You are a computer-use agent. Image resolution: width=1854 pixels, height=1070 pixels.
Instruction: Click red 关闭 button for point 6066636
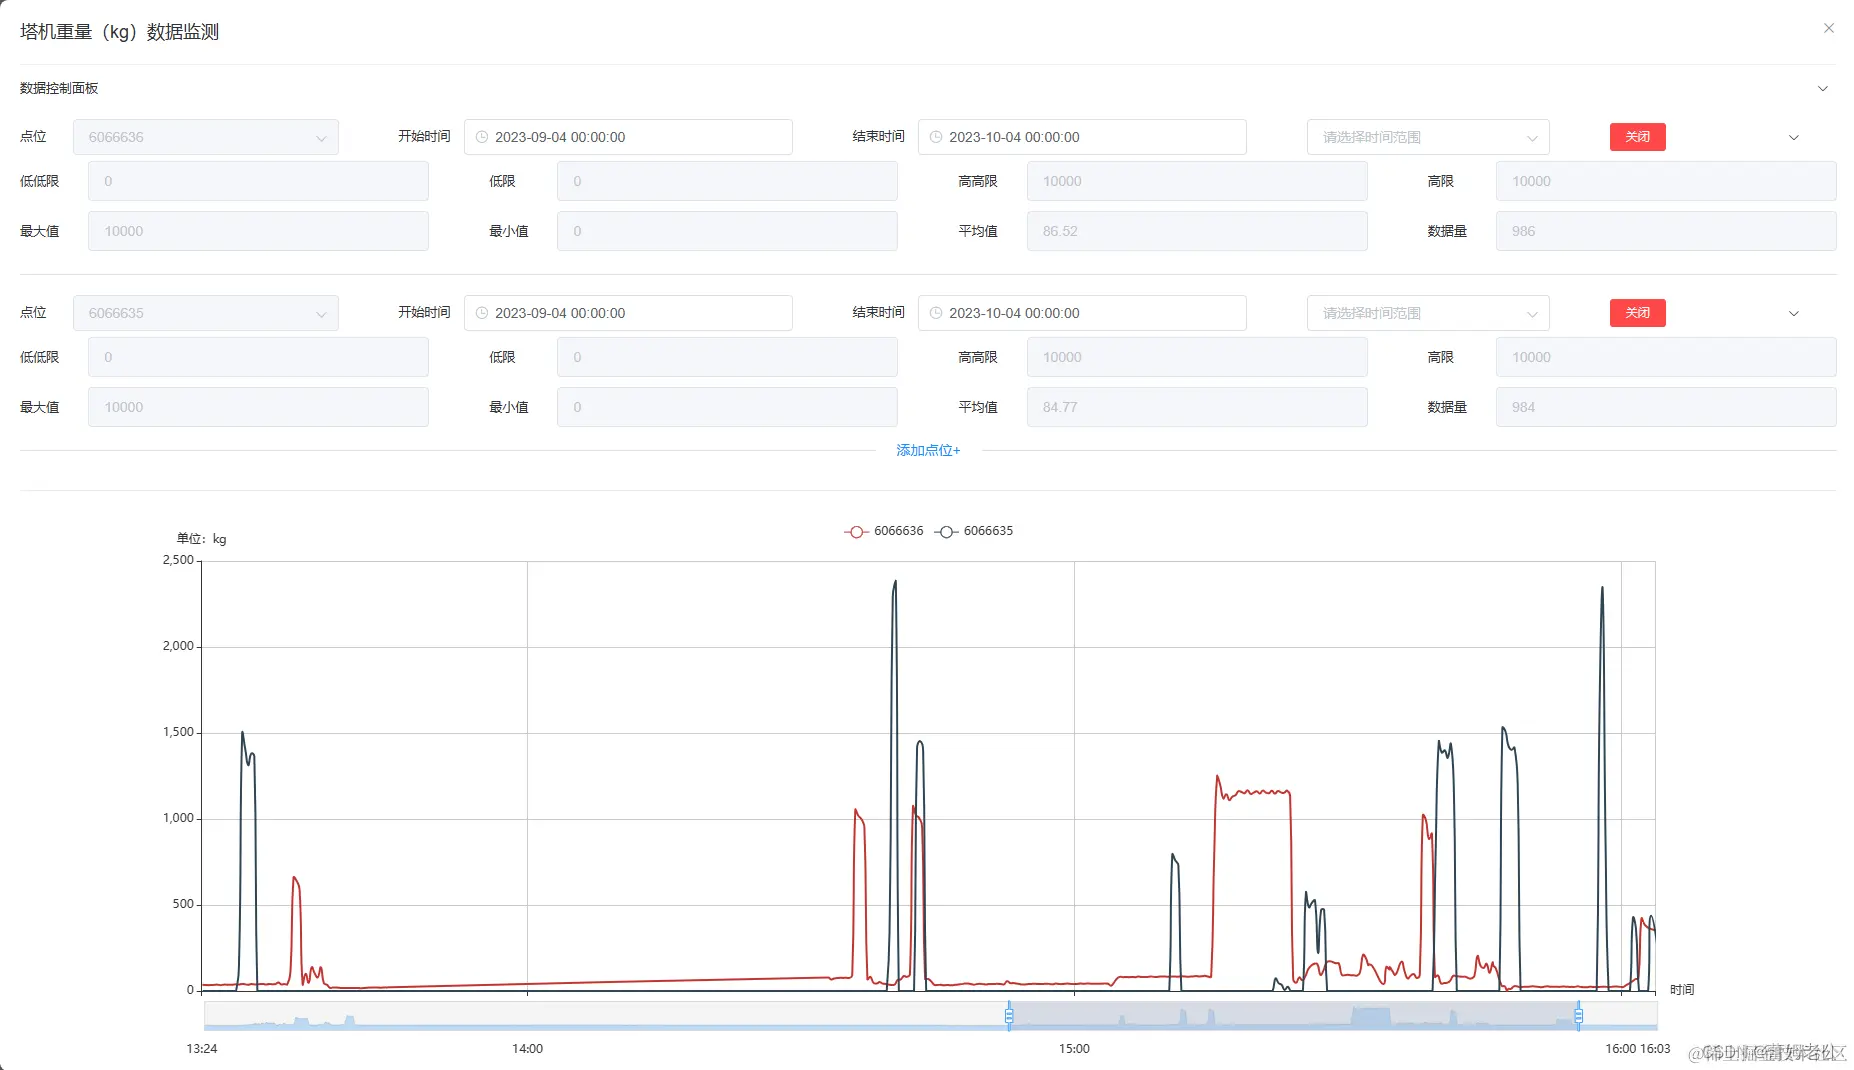[x=1638, y=137]
